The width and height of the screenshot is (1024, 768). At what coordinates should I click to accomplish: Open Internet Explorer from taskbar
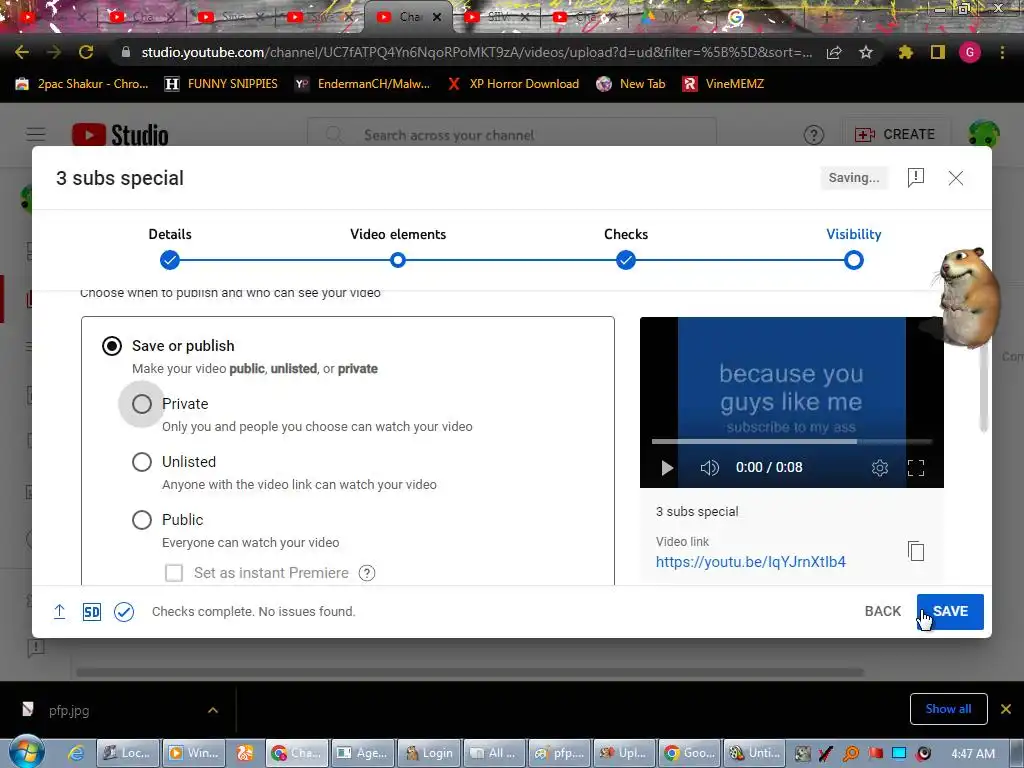(x=76, y=753)
